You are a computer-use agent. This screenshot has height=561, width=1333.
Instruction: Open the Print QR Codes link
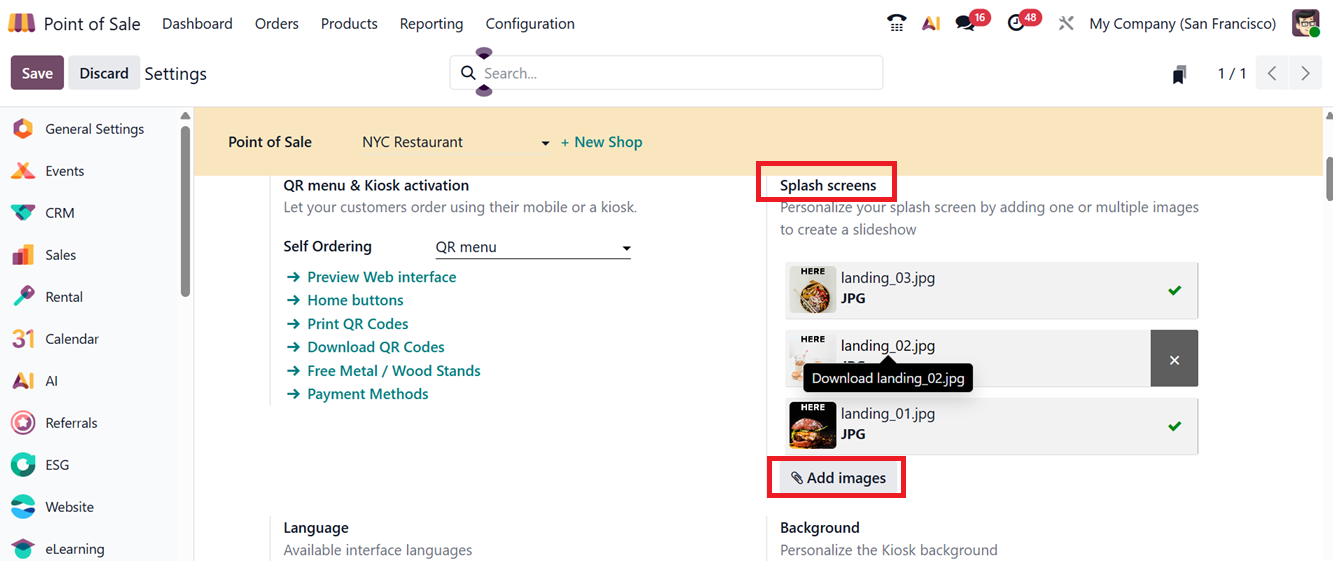point(357,324)
